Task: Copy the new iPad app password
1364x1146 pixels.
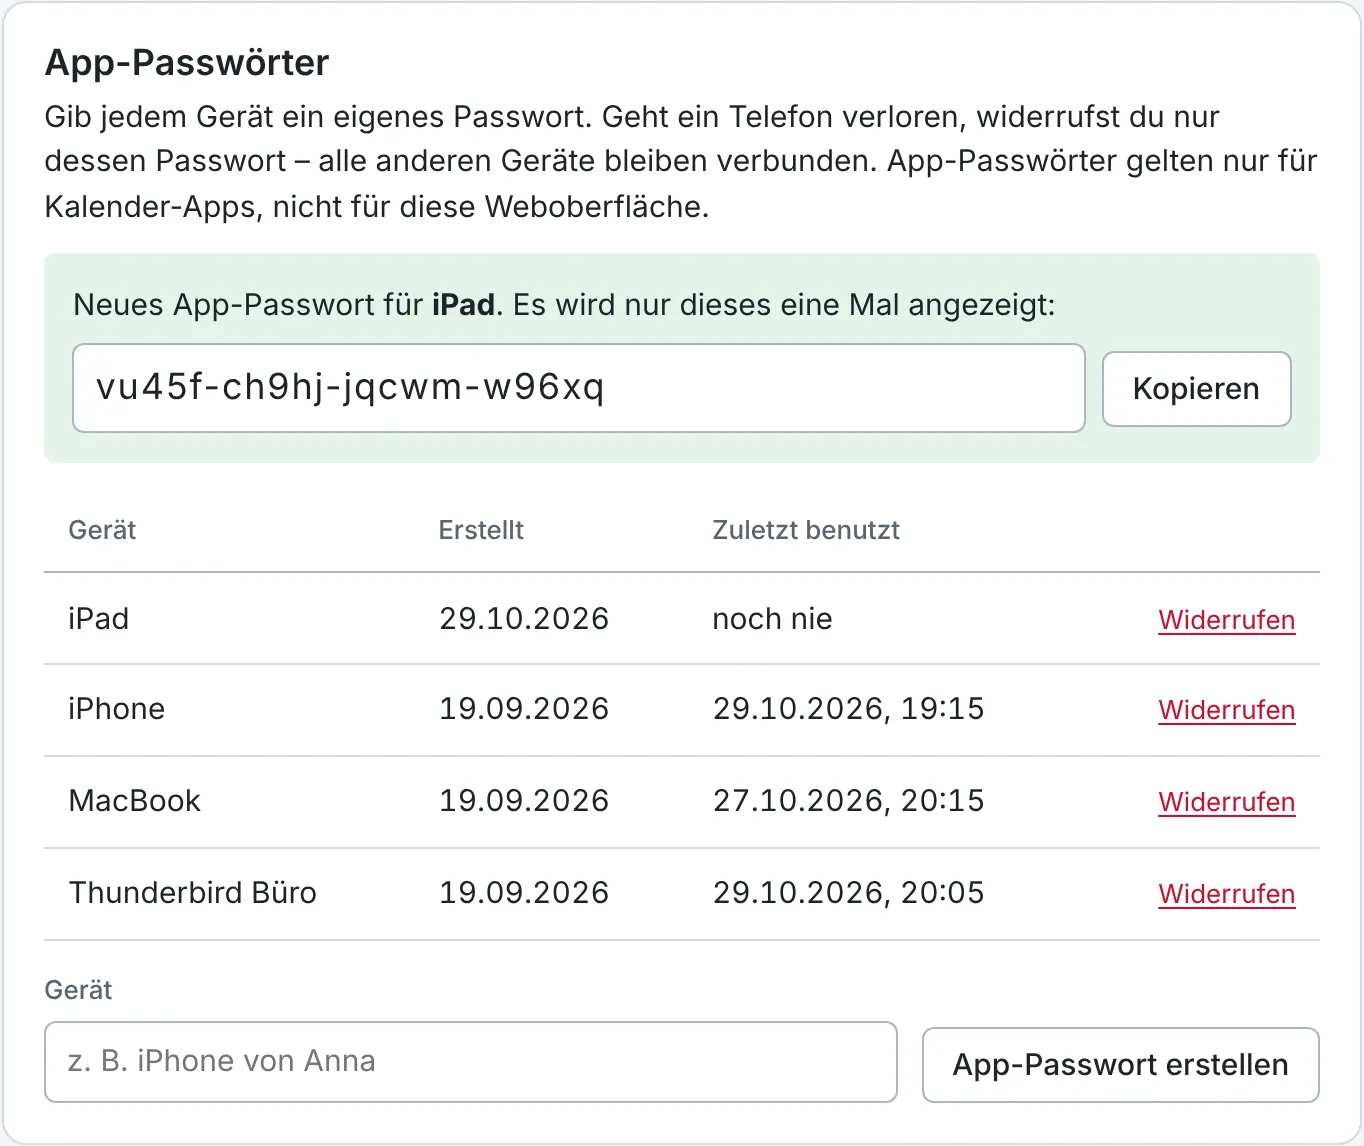Action: (x=1196, y=389)
